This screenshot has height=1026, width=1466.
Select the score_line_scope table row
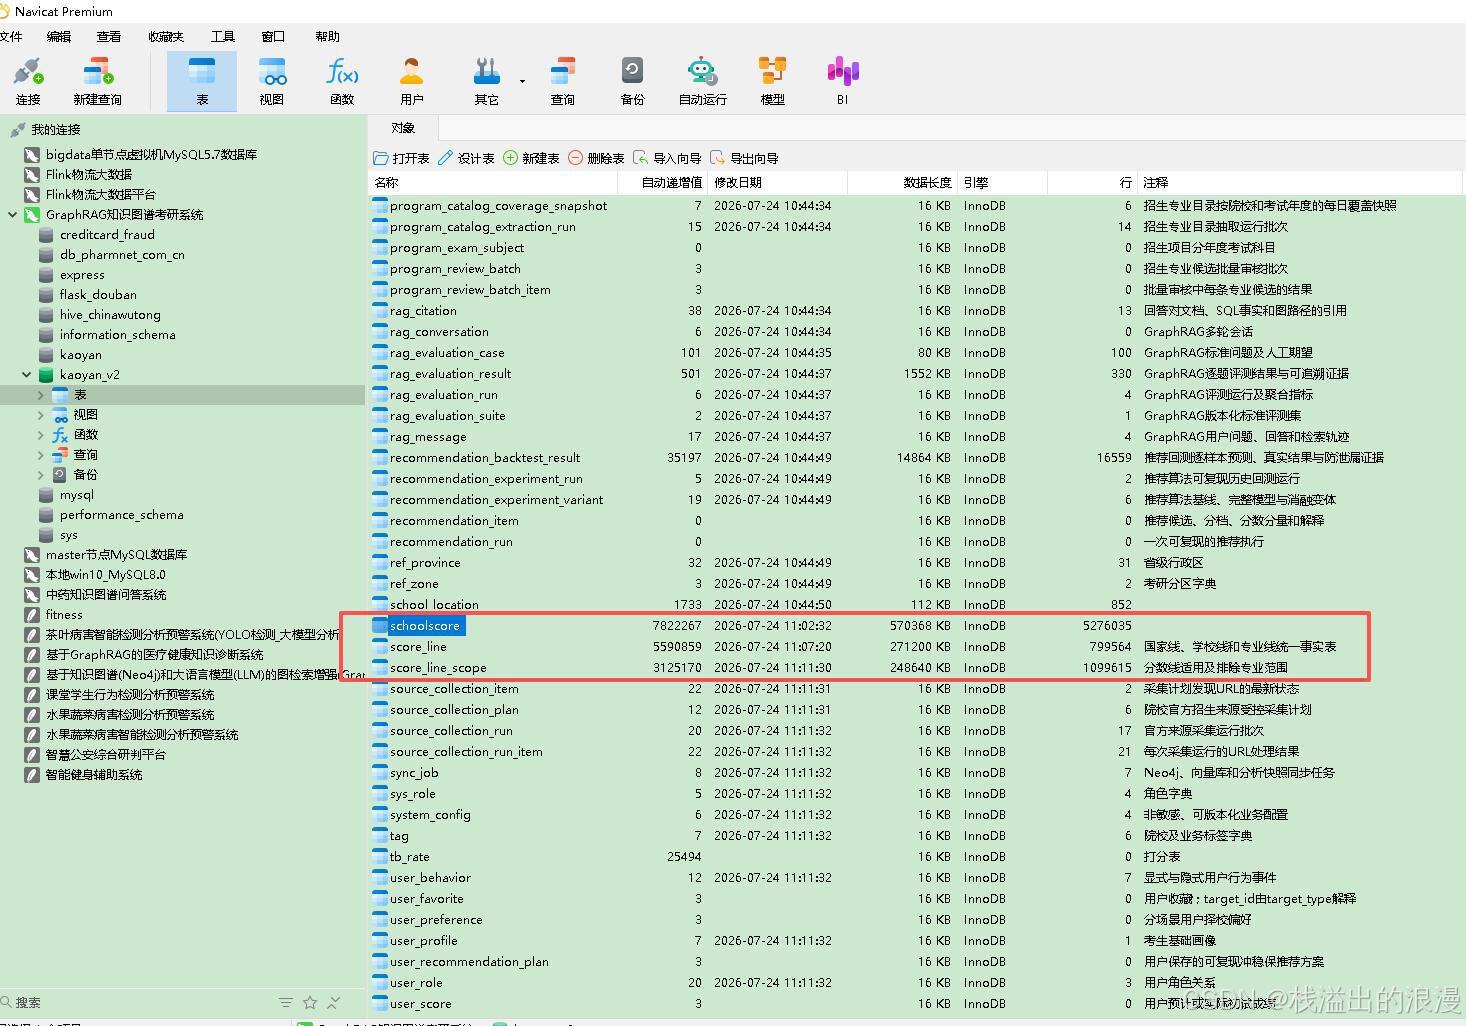pyautogui.click(x=915, y=668)
